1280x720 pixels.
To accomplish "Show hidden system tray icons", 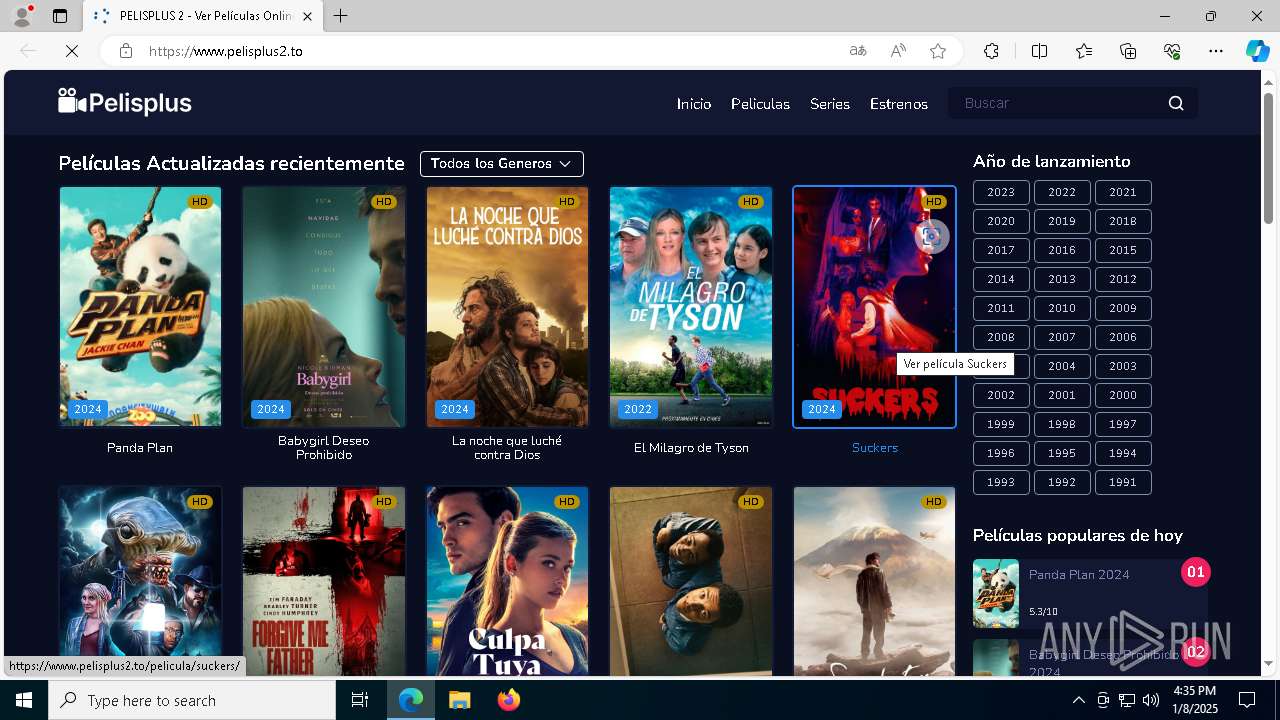I will (x=1078, y=700).
